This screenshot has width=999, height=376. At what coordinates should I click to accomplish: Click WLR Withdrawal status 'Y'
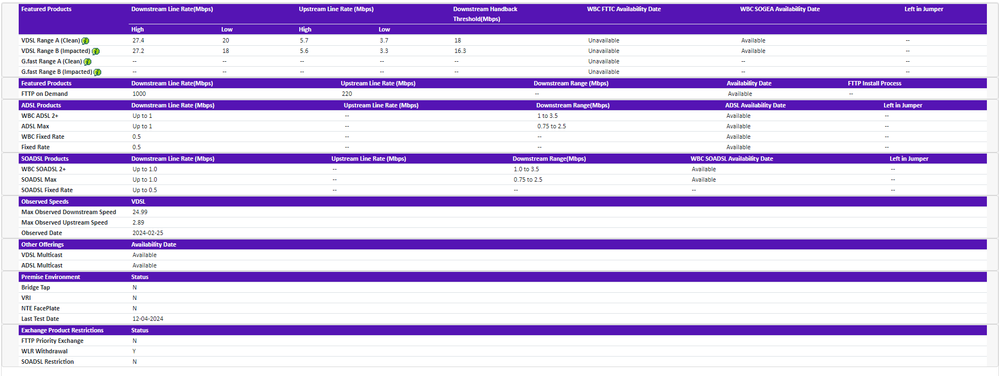(134, 351)
